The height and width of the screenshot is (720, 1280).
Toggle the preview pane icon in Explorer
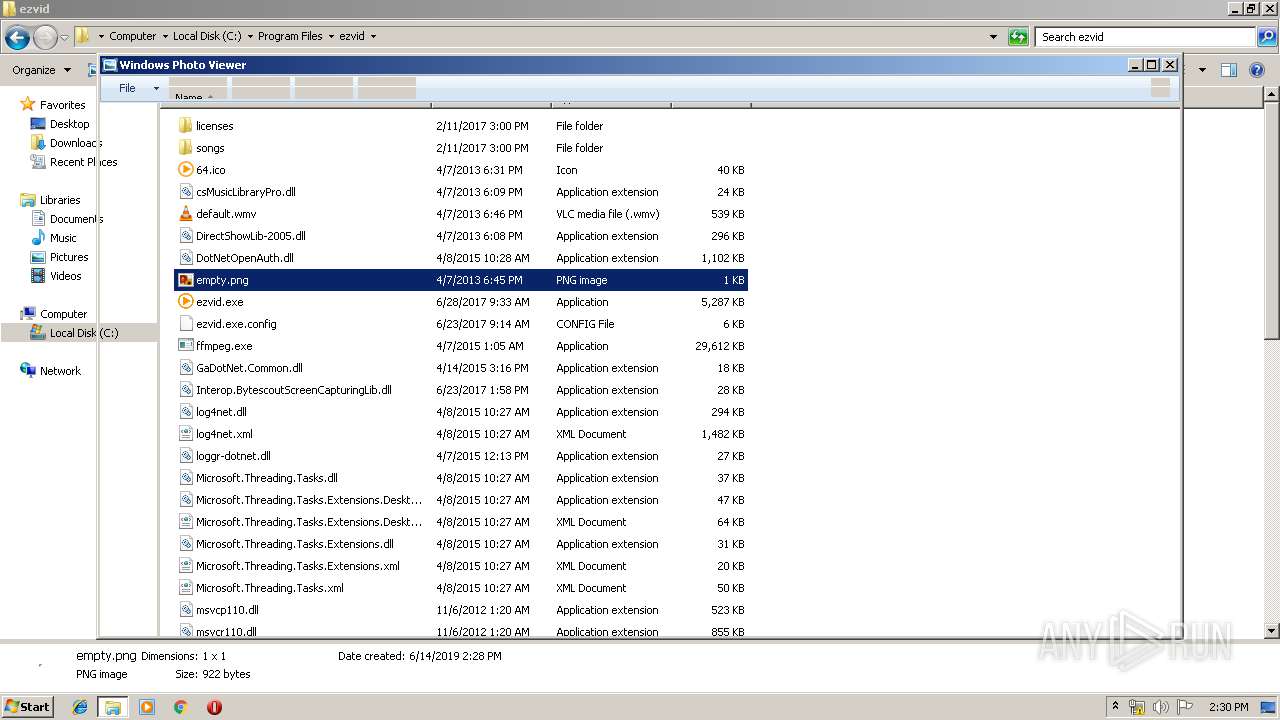(1229, 70)
